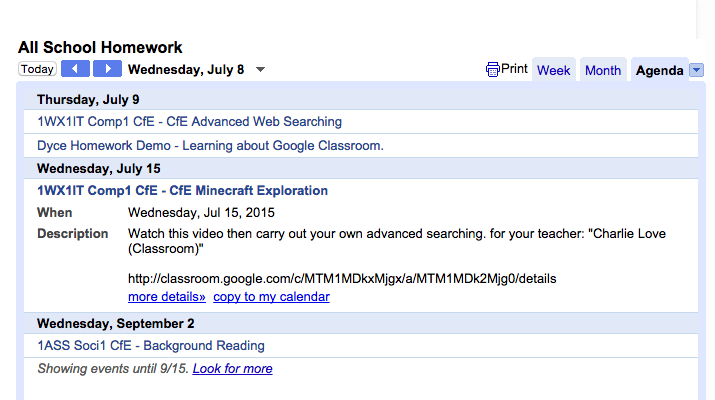
Task: Click the classroom.google.com URL text
Action: (x=342, y=278)
